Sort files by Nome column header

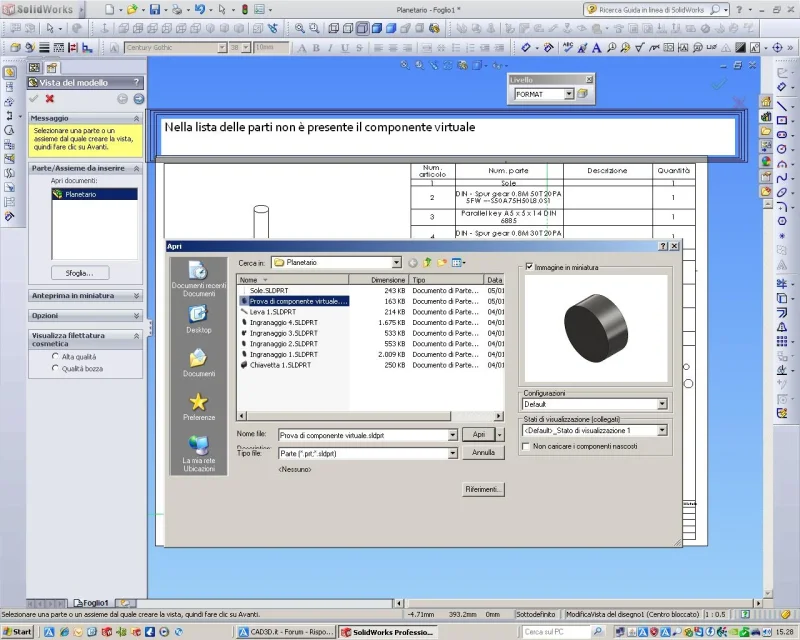[x=293, y=280]
